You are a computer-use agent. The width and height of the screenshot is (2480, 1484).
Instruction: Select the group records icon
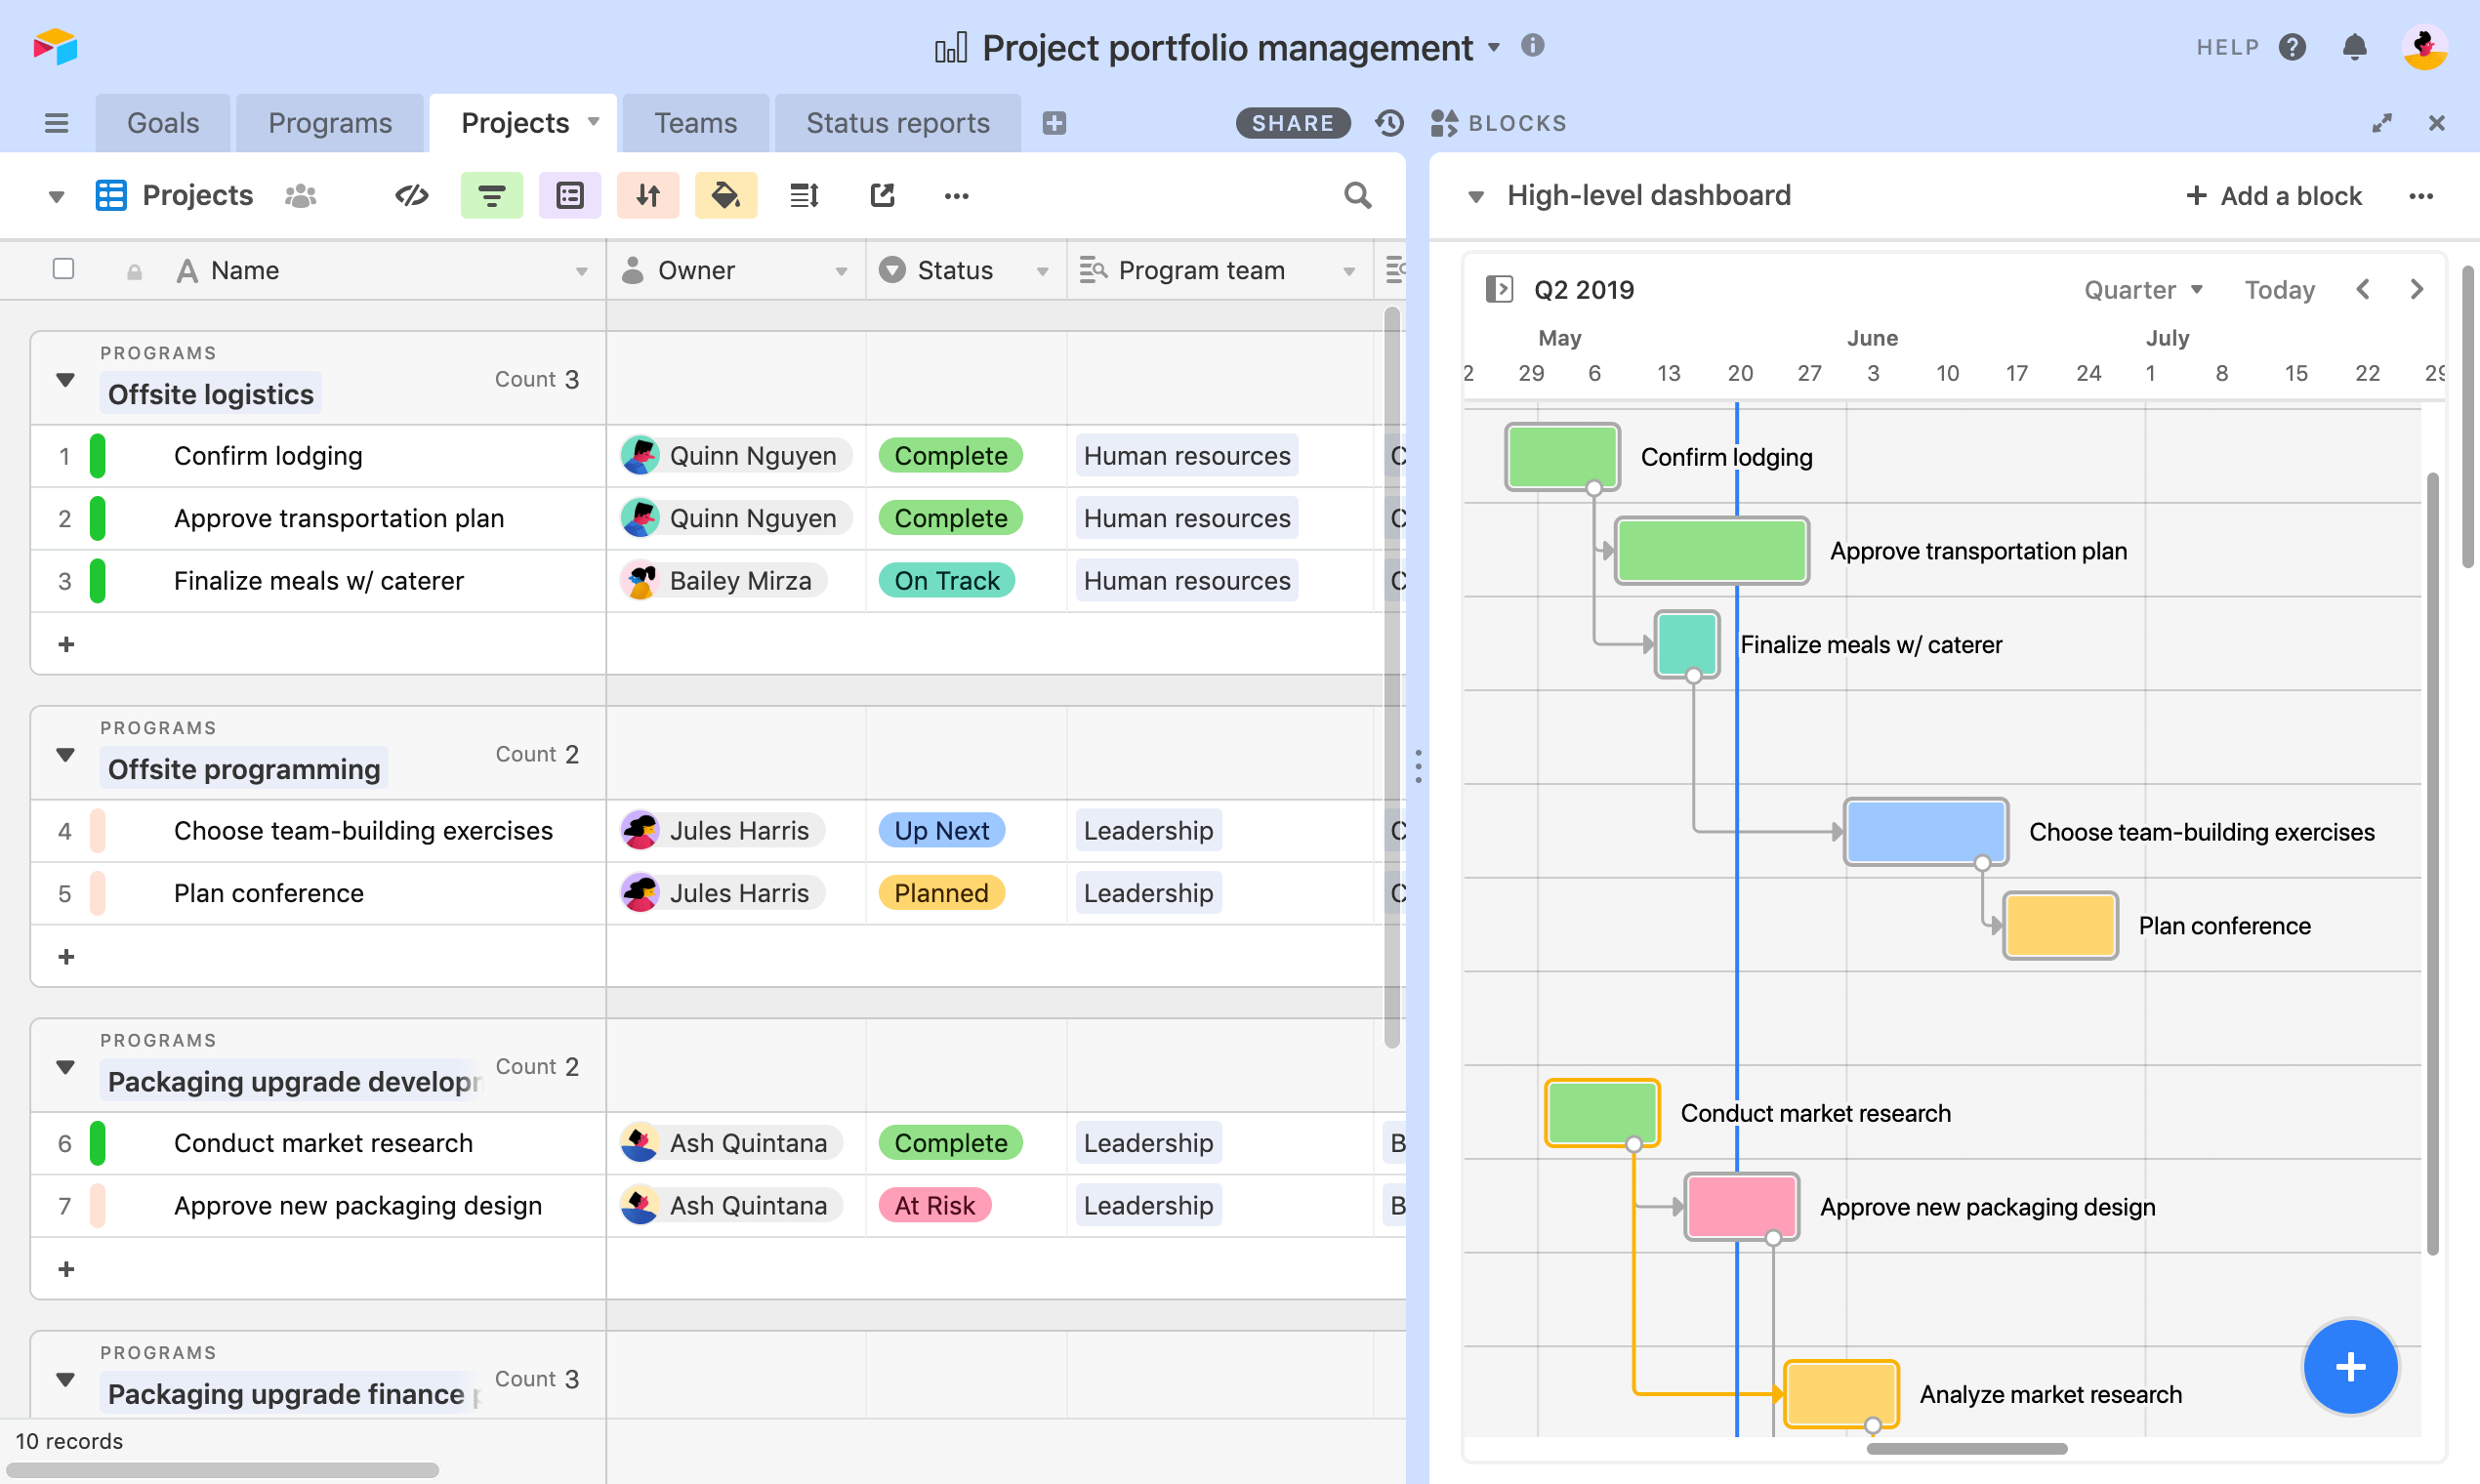570,195
